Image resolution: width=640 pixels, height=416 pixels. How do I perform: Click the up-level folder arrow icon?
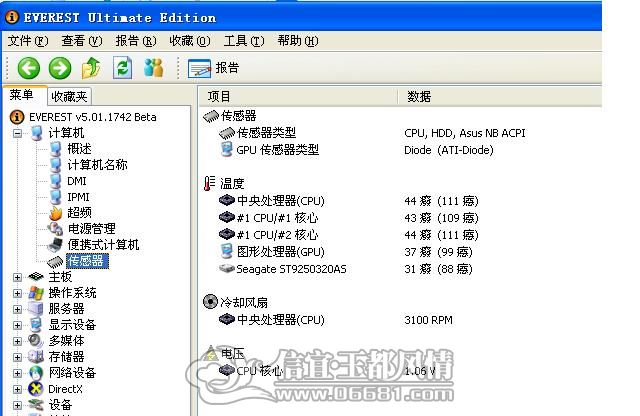coord(91,68)
